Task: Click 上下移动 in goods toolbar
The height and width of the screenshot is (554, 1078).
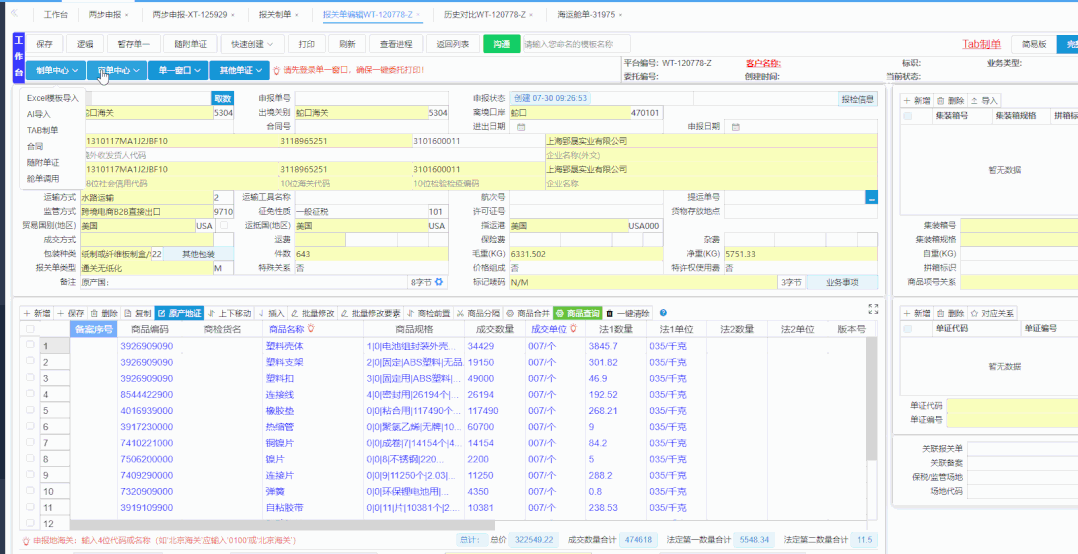Action: click(x=230, y=313)
